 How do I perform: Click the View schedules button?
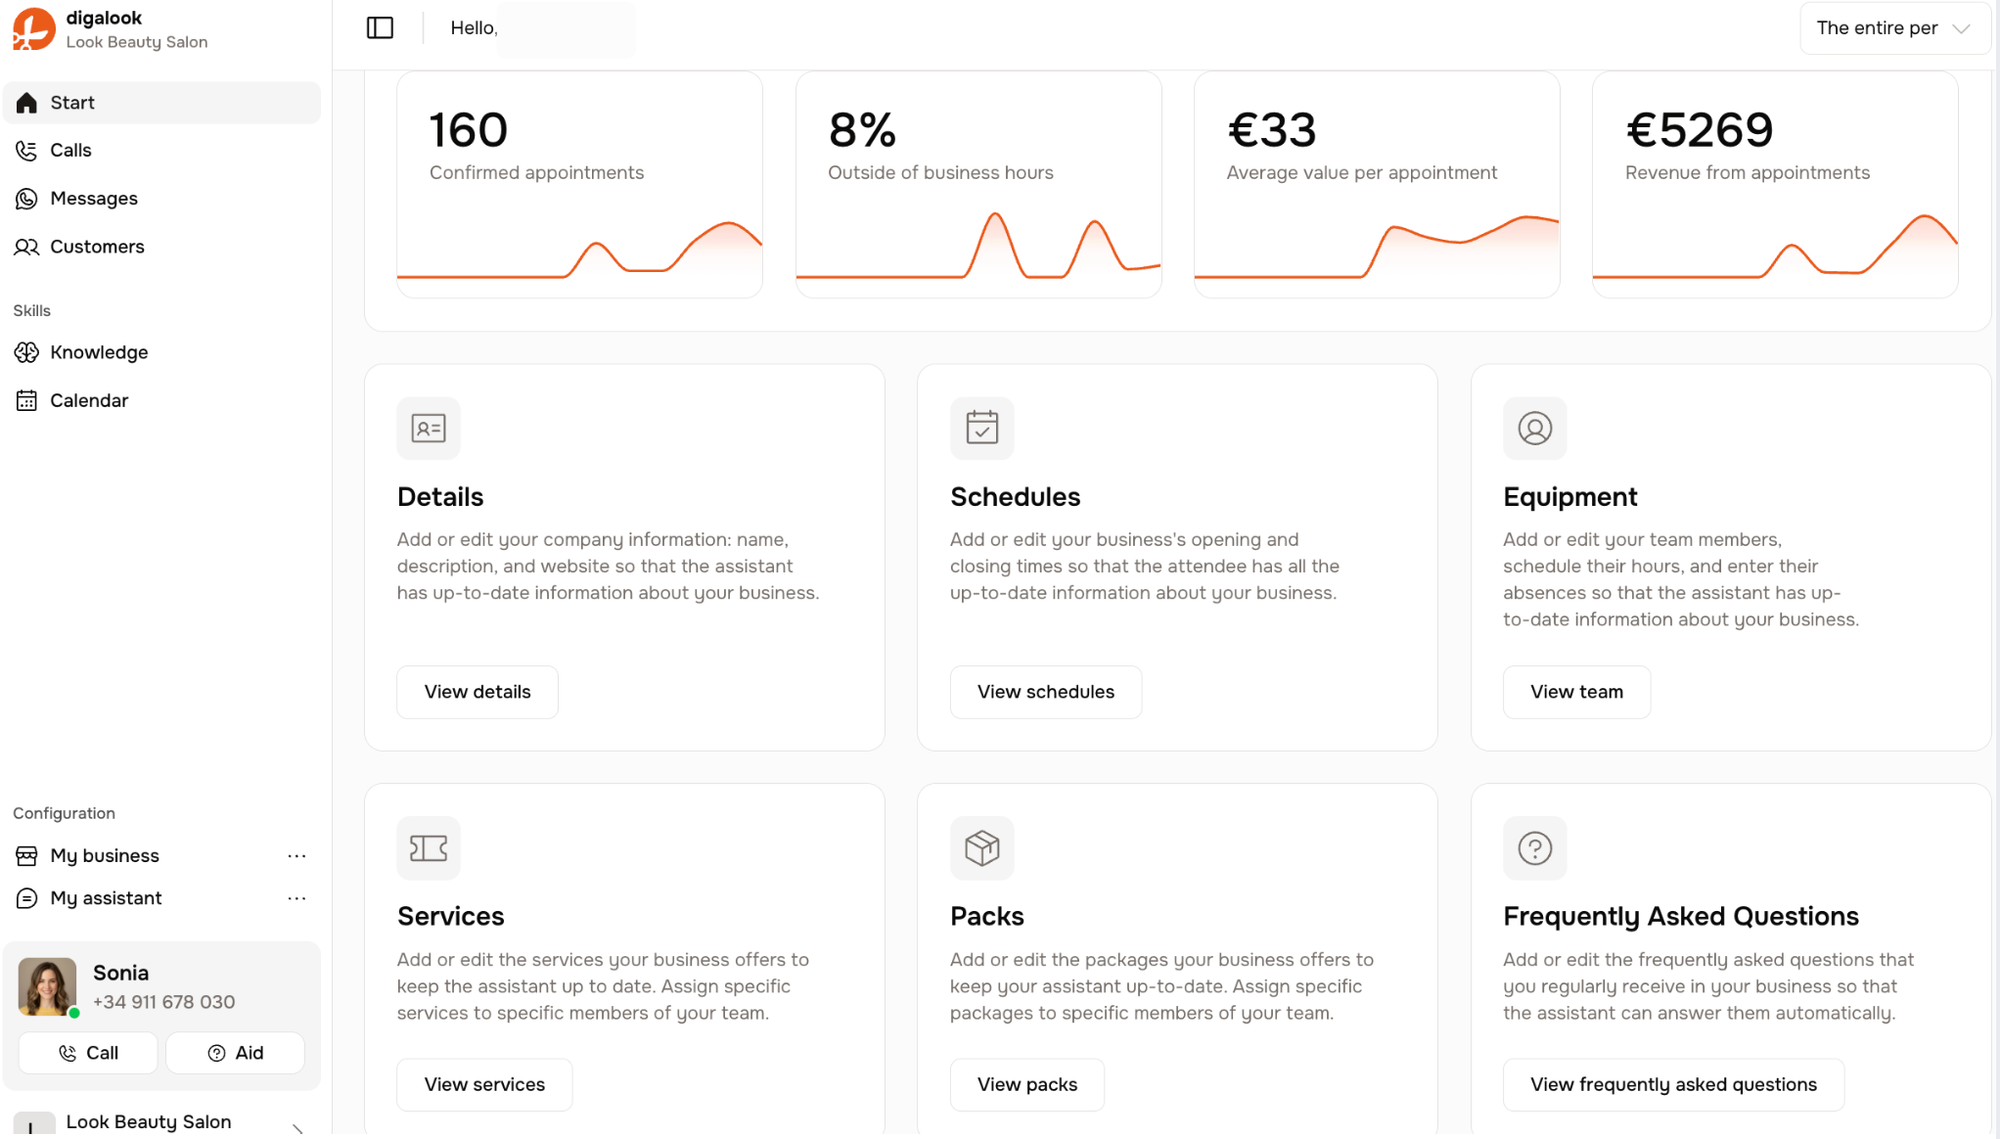click(1045, 691)
